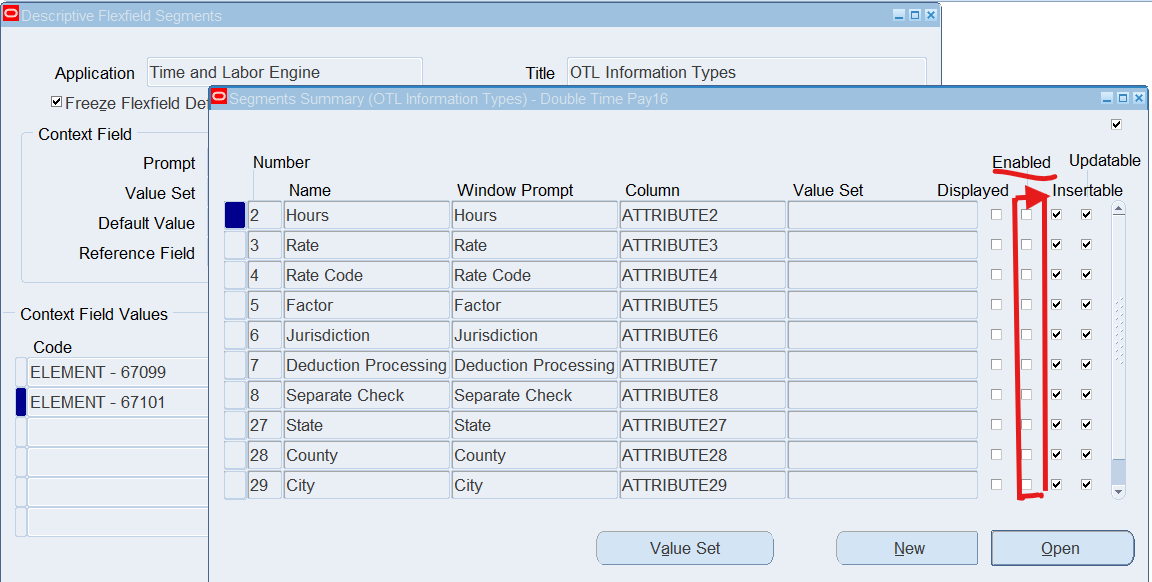This screenshot has height=582, width=1152.
Task: Click the Oracle icon of Descriptive Flexfield Segments window
Action: tap(11, 15)
